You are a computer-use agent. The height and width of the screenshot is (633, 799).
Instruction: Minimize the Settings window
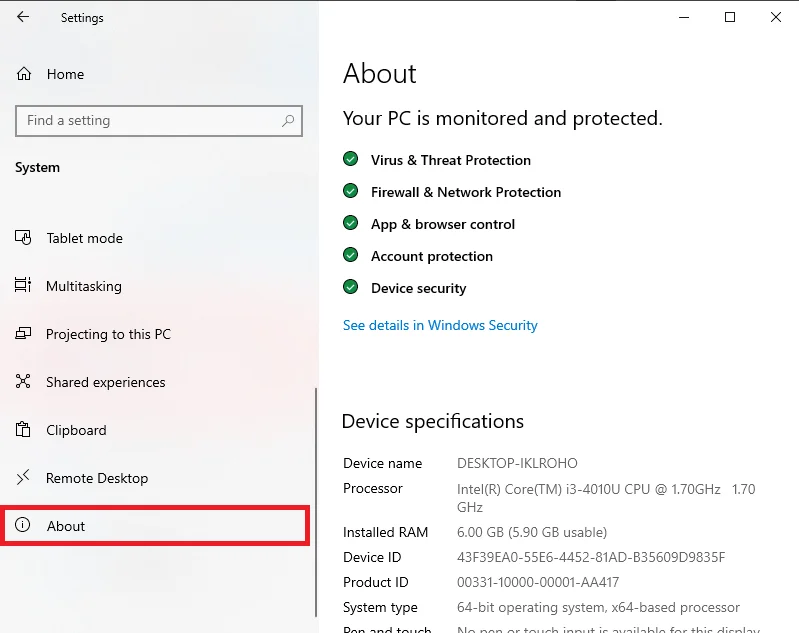click(684, 17)
